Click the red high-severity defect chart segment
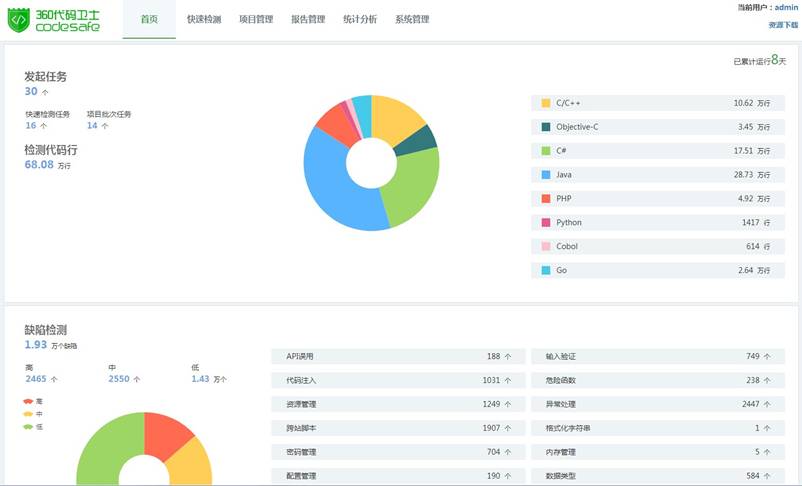The height and width of the screenshot is (486, 802). [x=165, y=432]
